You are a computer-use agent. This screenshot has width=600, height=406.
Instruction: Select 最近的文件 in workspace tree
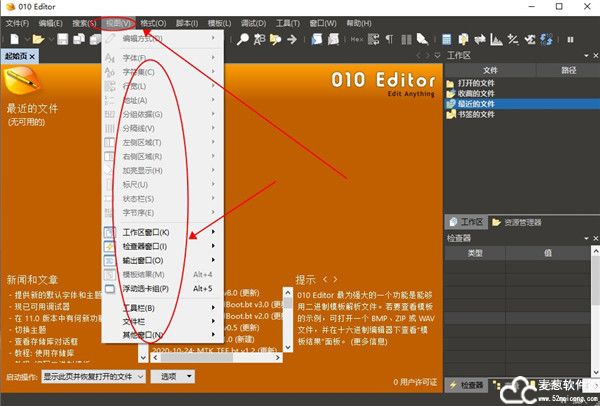(x=476, y=104)
